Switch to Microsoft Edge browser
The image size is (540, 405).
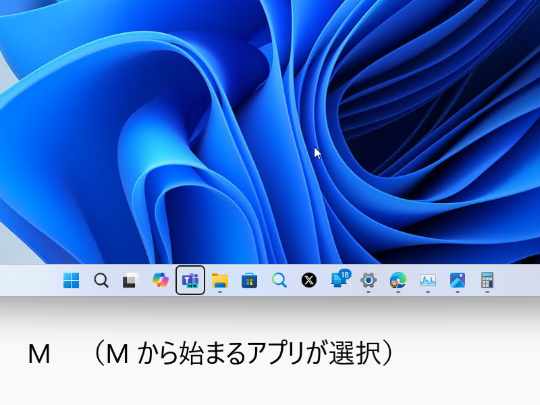[398, 280]
